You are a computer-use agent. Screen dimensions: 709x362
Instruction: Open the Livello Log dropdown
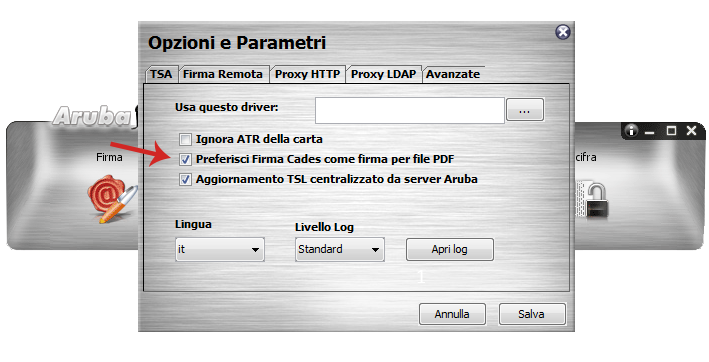click(340, 249)
